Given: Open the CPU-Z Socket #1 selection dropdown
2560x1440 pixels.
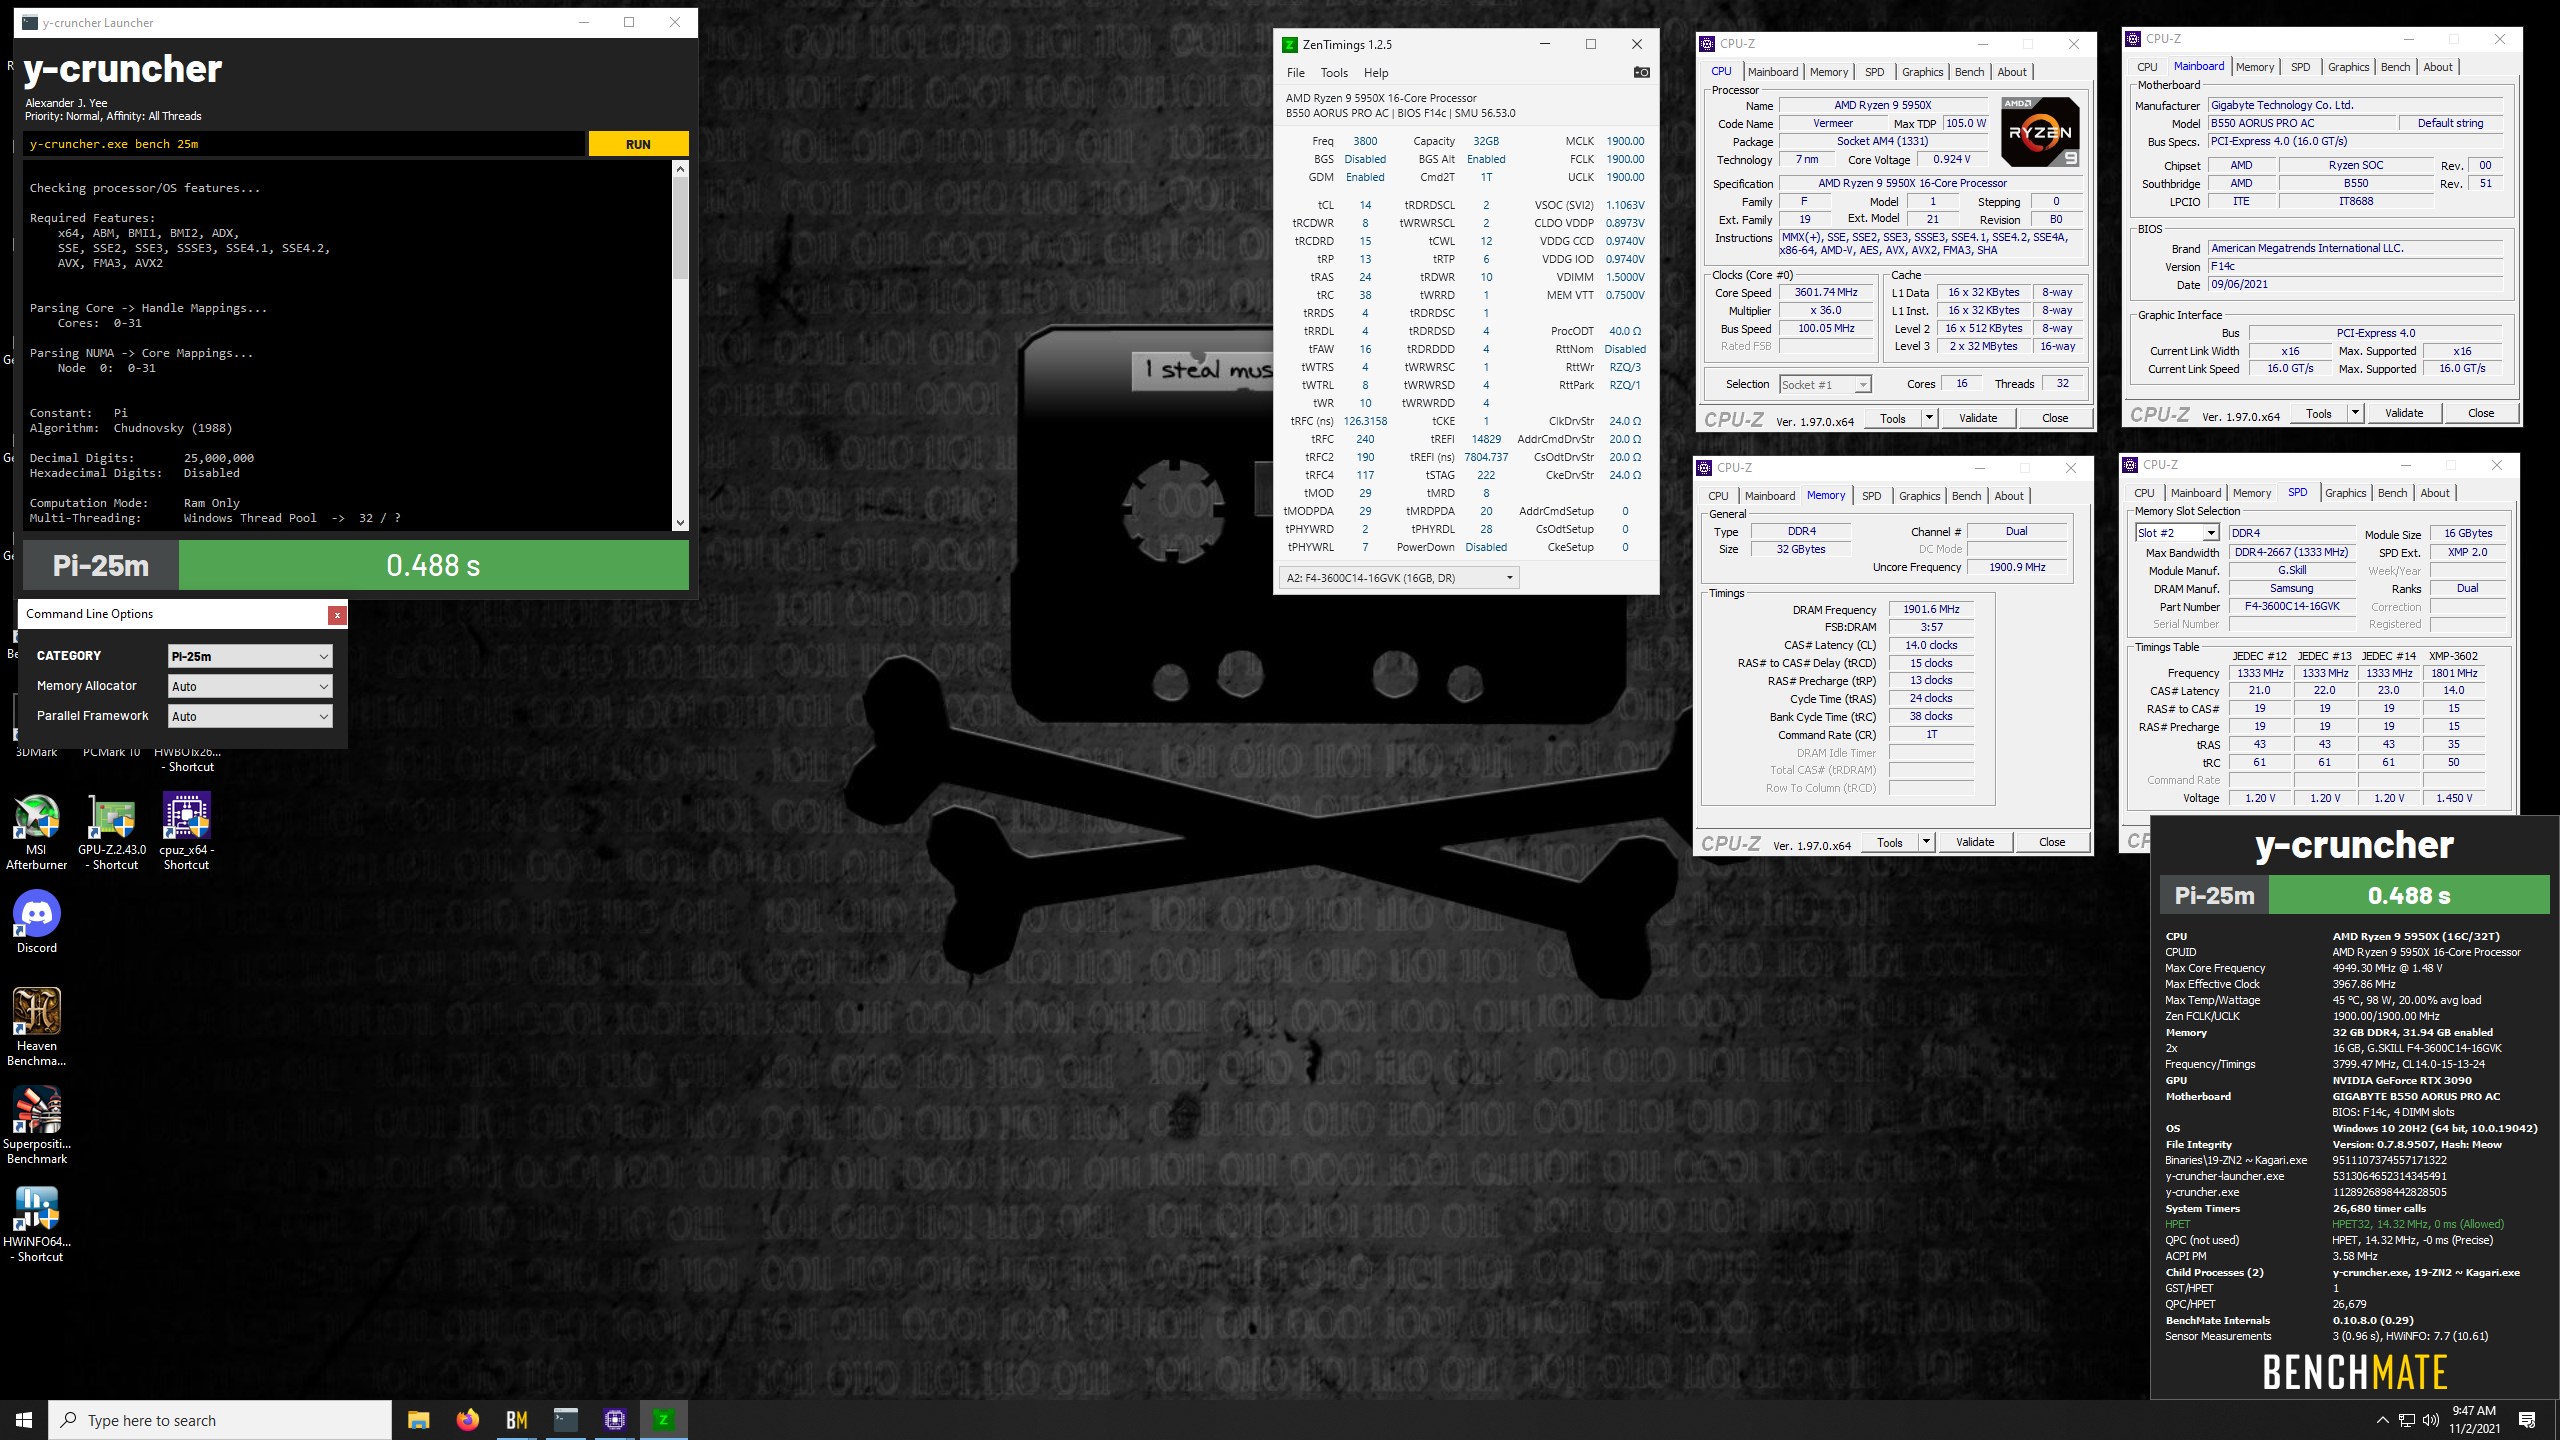Looking at the screenshot, I should (1825, 385).
